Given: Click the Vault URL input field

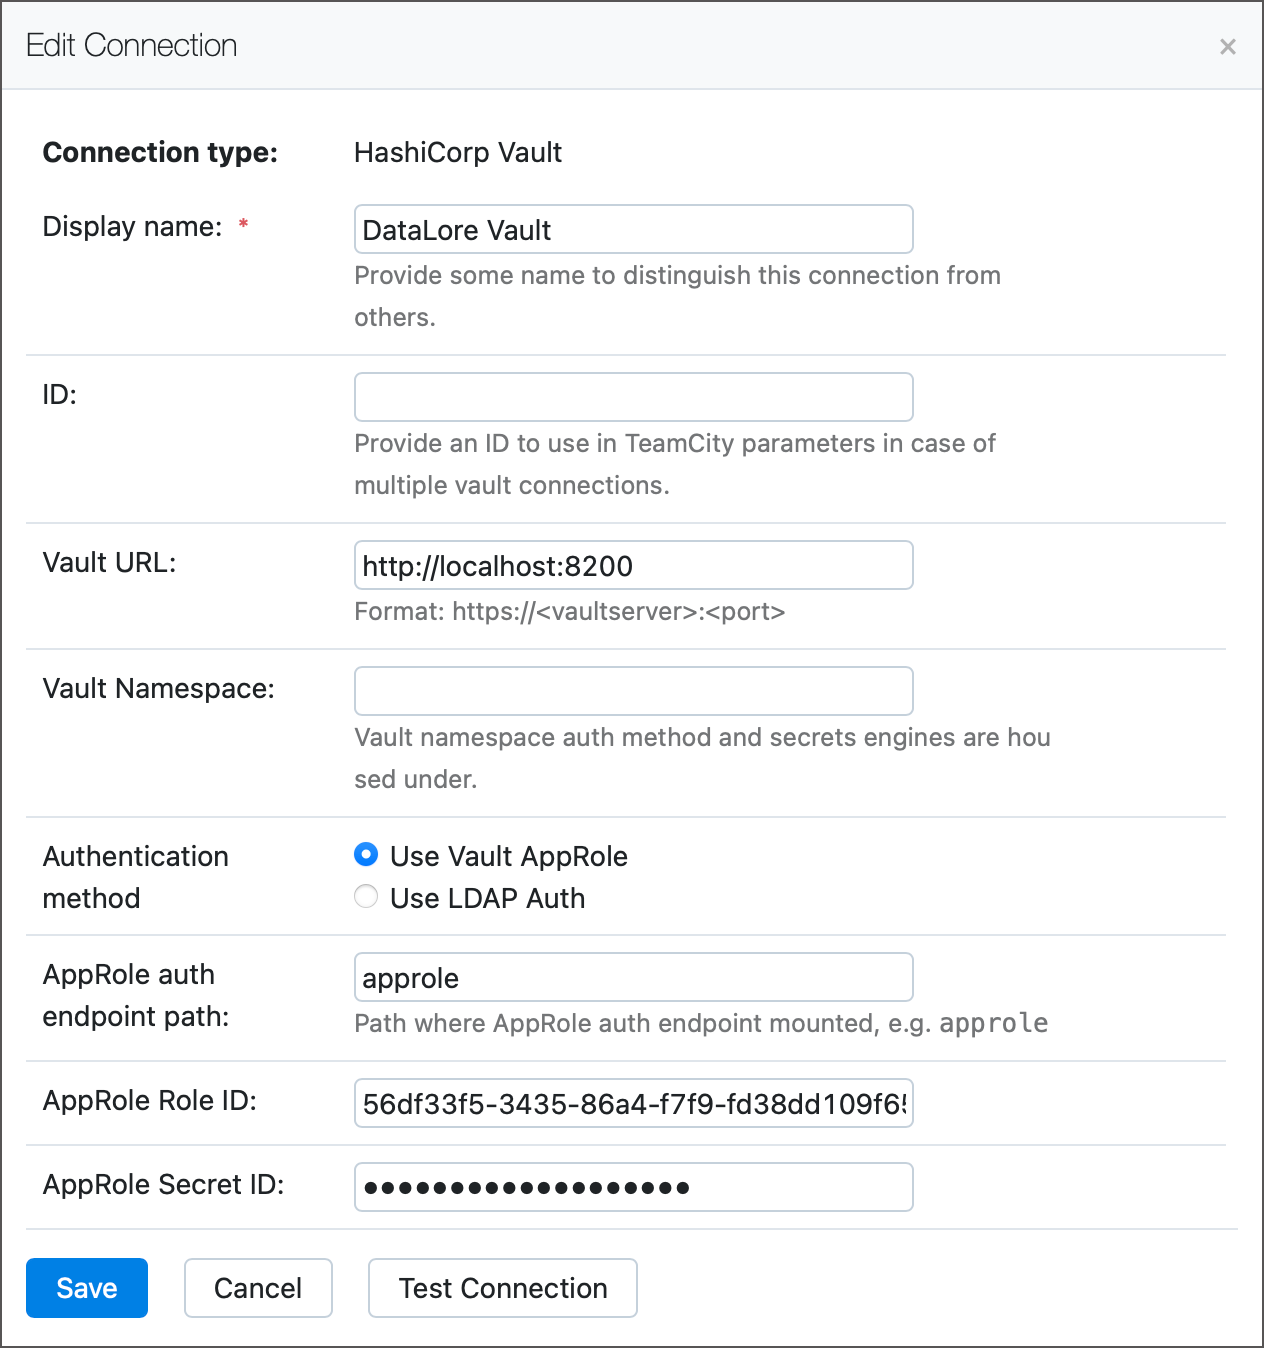Looking at the screenshot, I should (633, 565).
